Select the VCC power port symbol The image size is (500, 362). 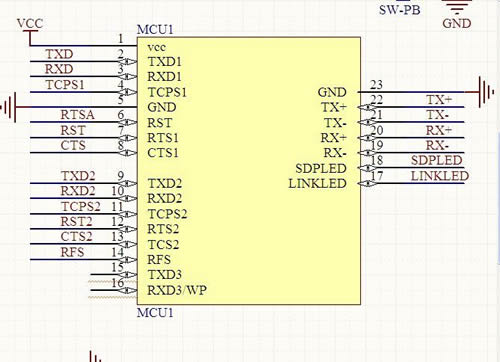[x=30, y=32]
